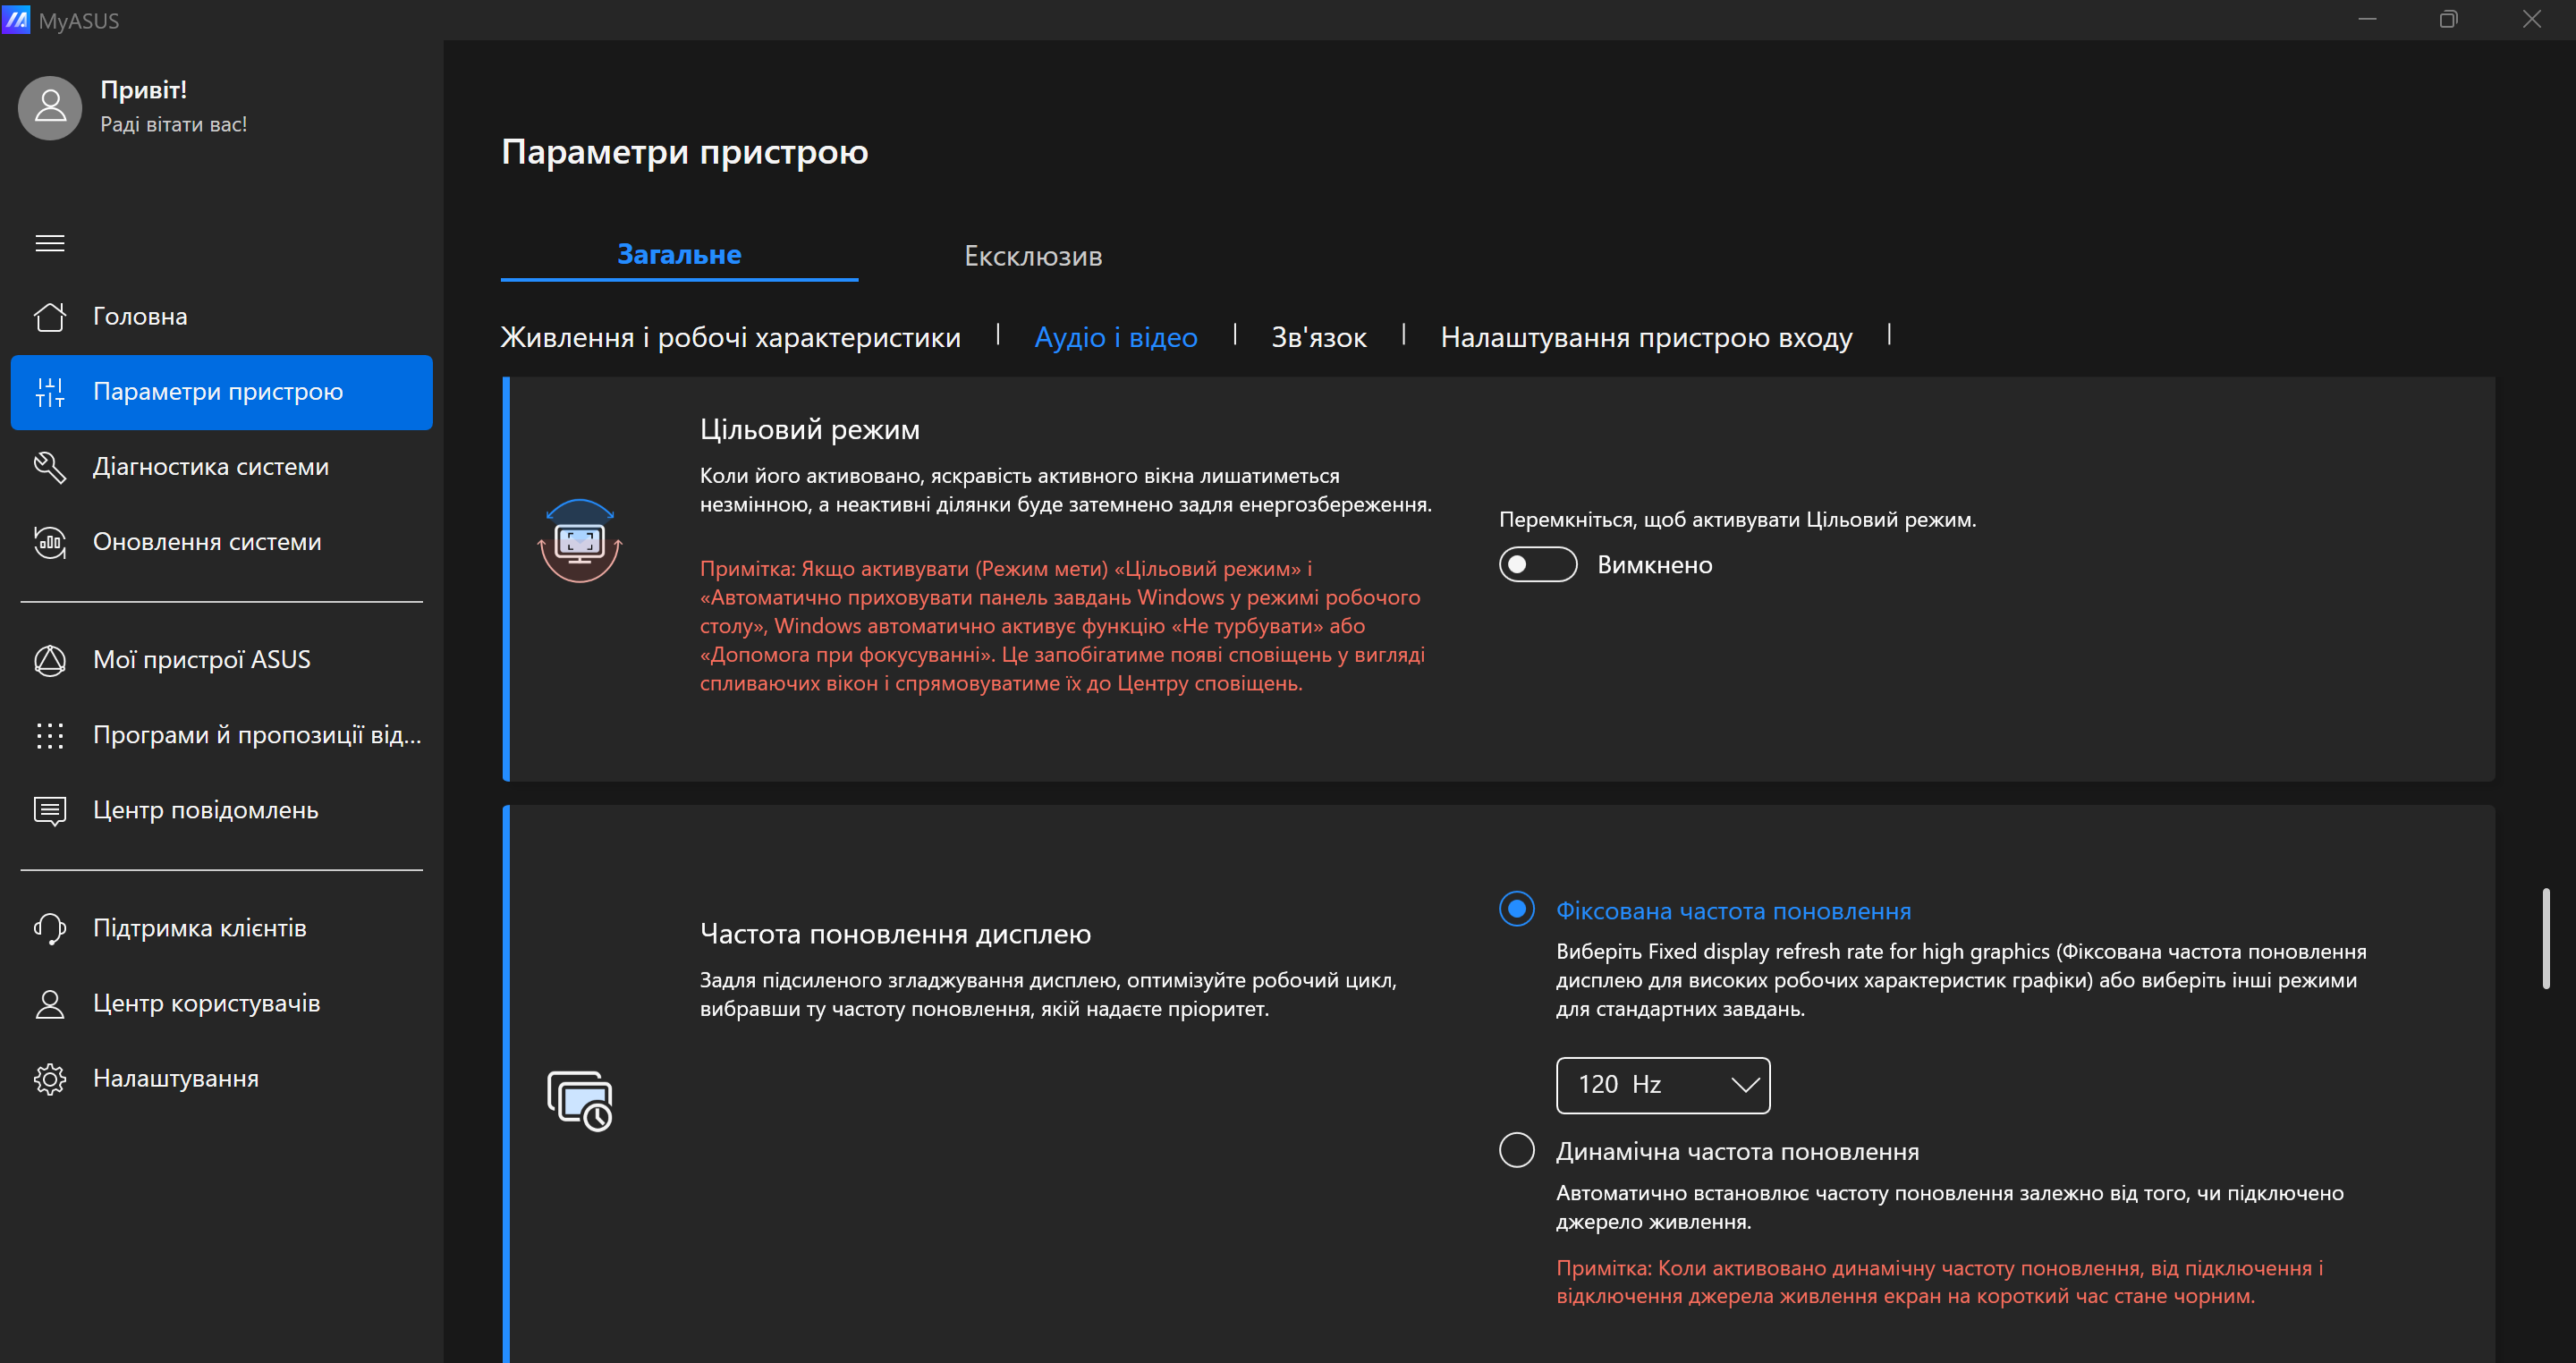
Task: Switch to the Ексклюзив tab
Action: click(x=1032, y=256)
